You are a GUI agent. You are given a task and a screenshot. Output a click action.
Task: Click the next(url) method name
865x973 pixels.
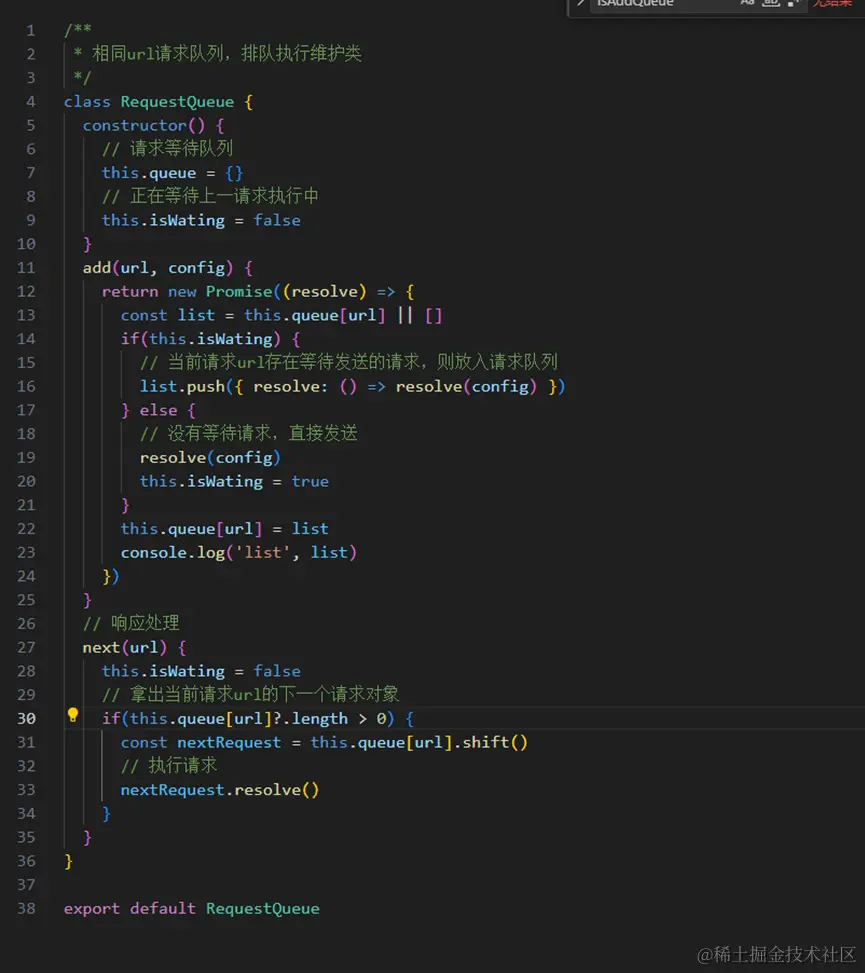click(x=101, y=648)
